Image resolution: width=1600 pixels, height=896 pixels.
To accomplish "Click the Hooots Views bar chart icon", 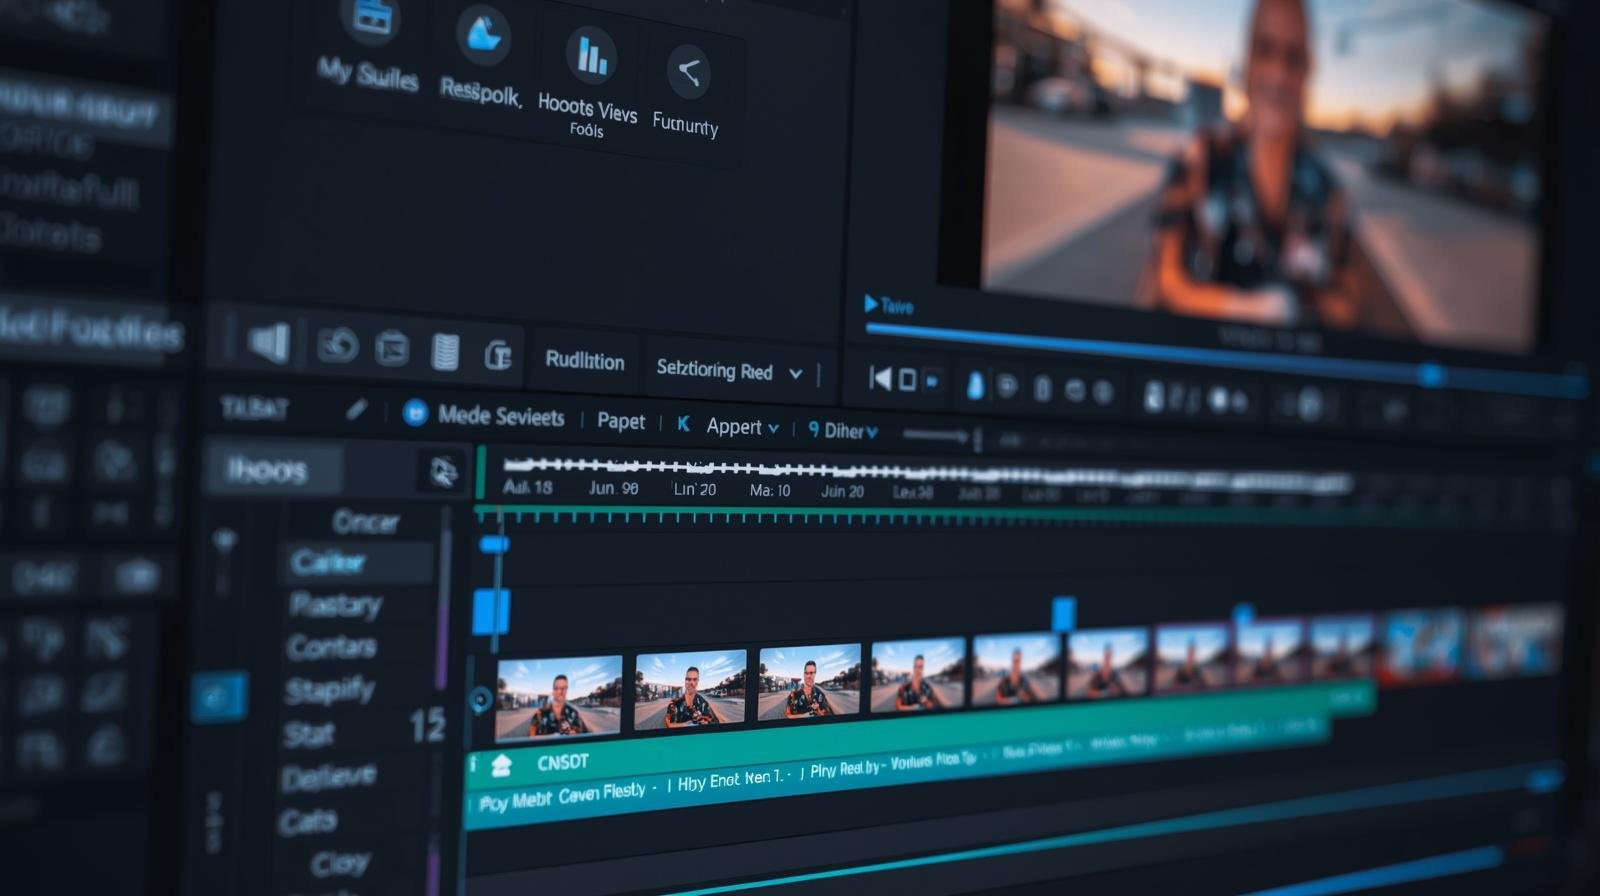I will 591,56.
